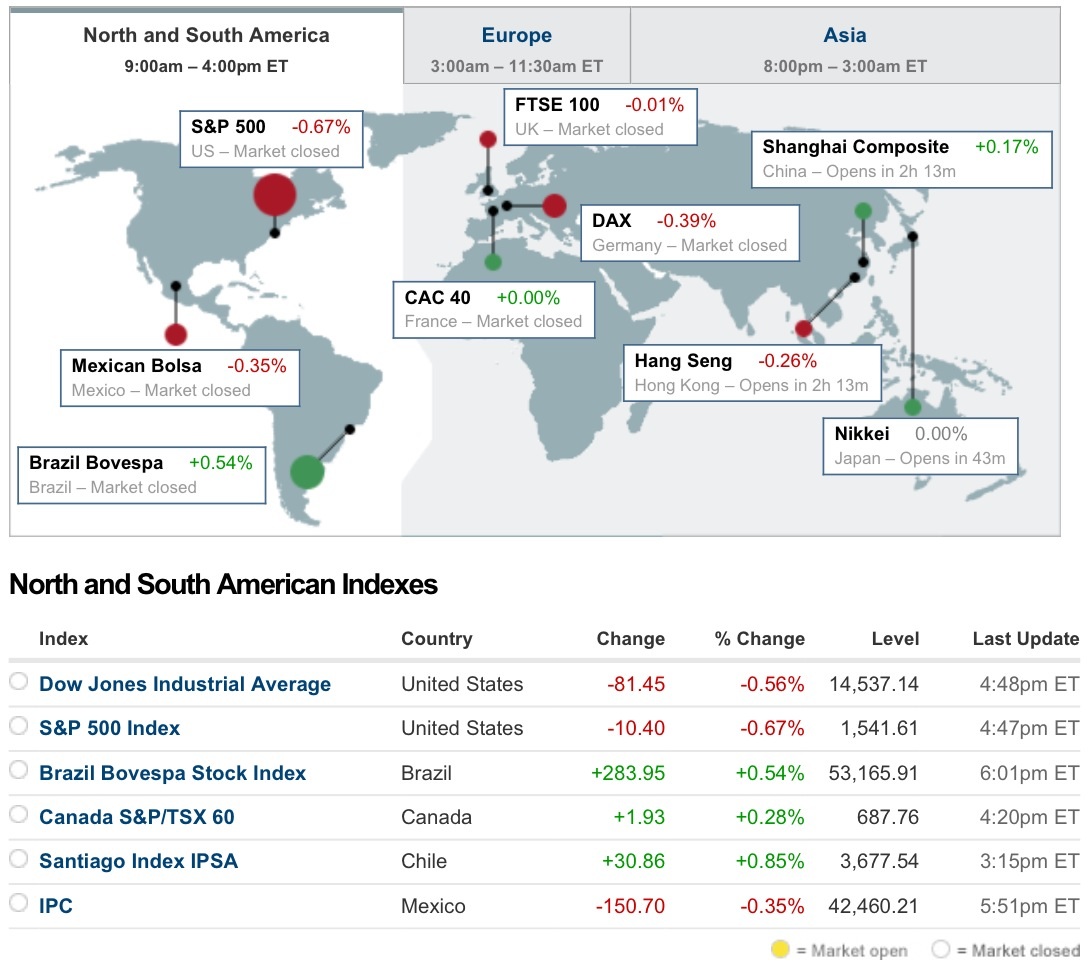
Task: Open the DAX Germany callout box
Action: coord(690,233)
